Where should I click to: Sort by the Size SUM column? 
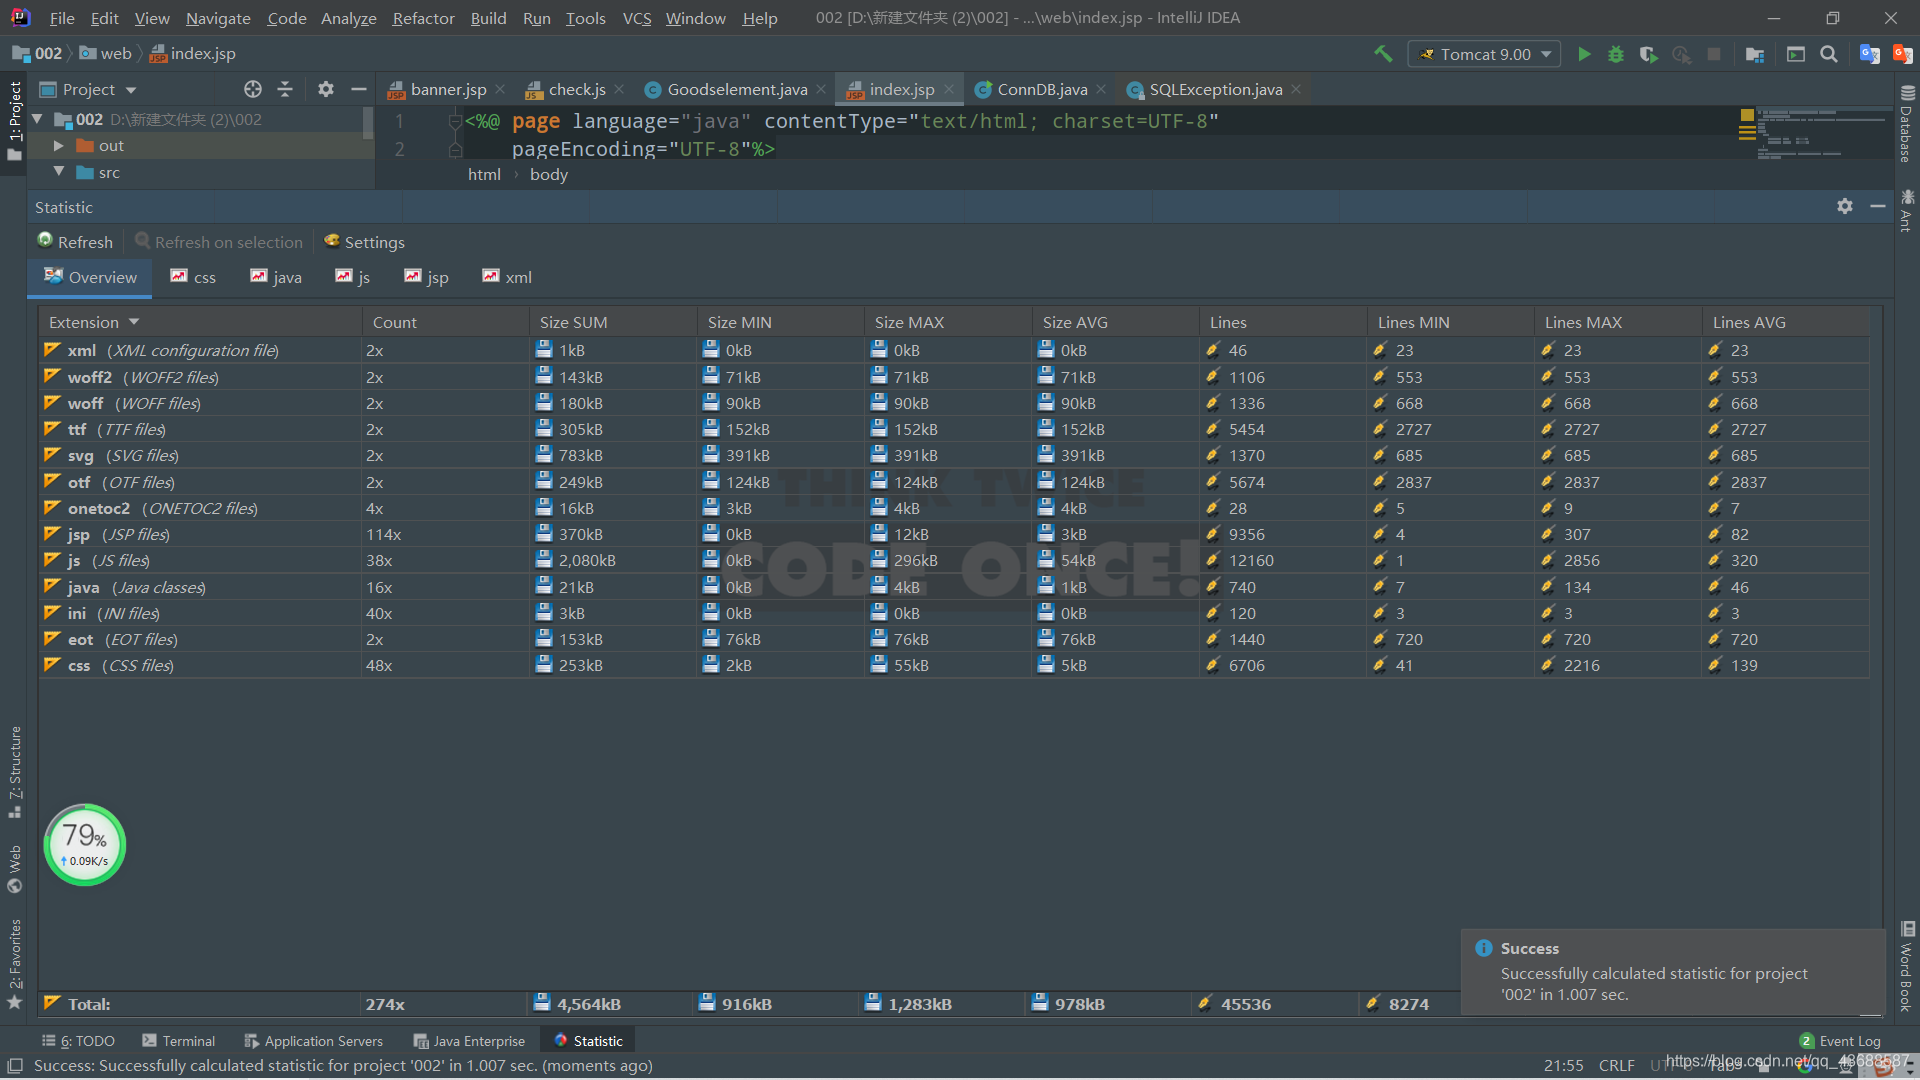tap(613, 322)
